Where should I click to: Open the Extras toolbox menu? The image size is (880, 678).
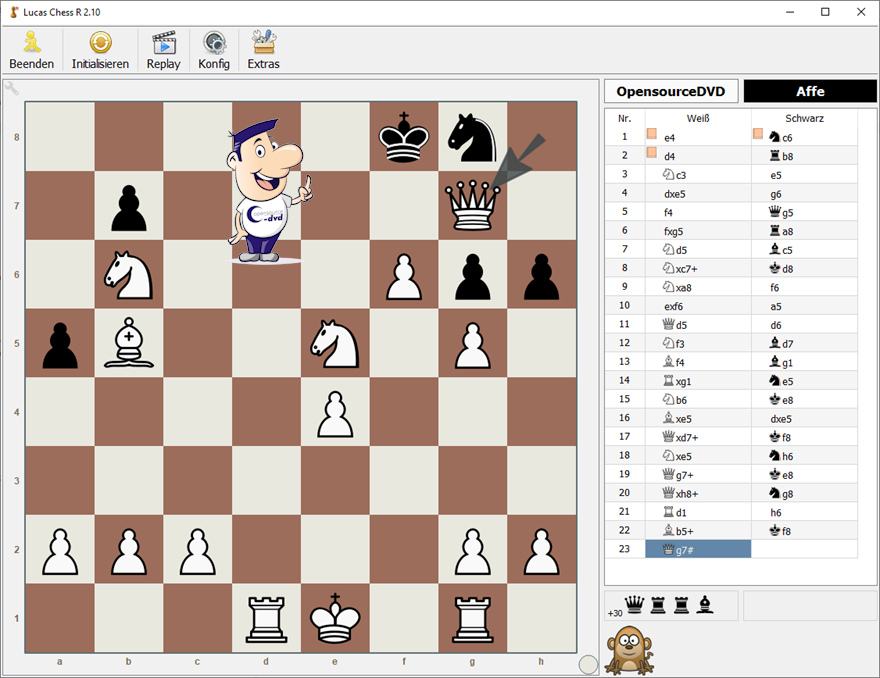coord(264,49)
